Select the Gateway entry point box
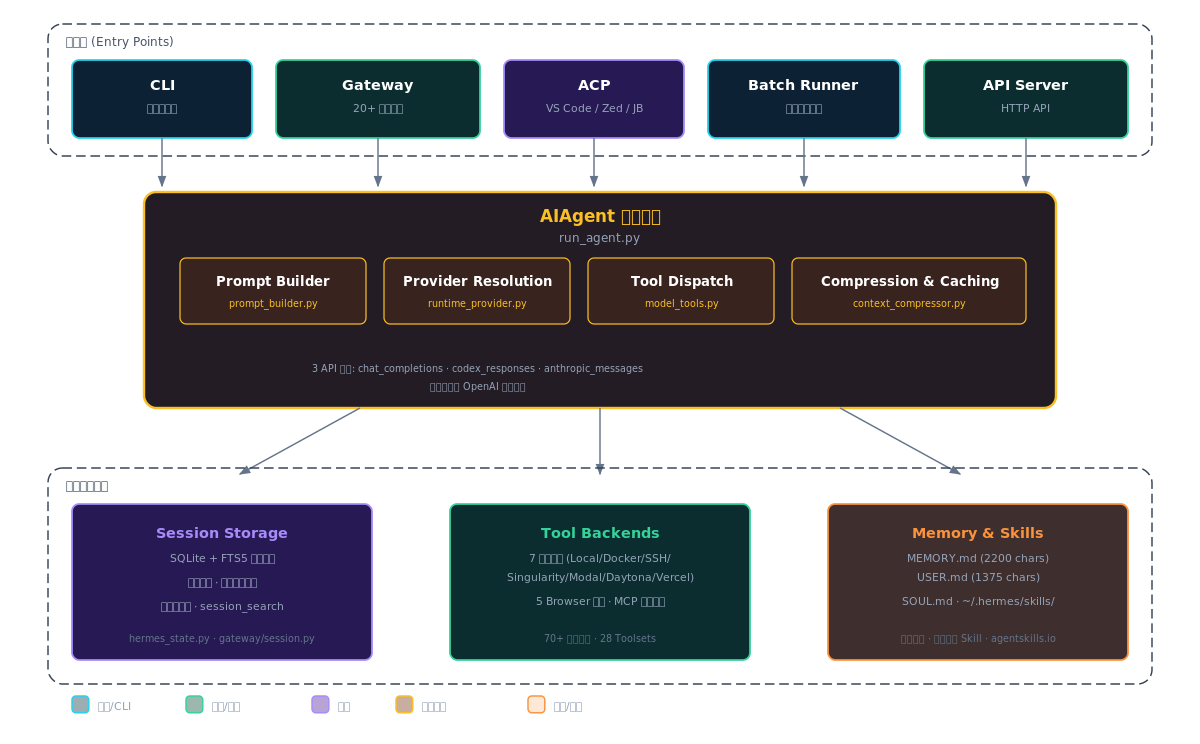The width and height of the screenshot is (1200, 744). 378,99
